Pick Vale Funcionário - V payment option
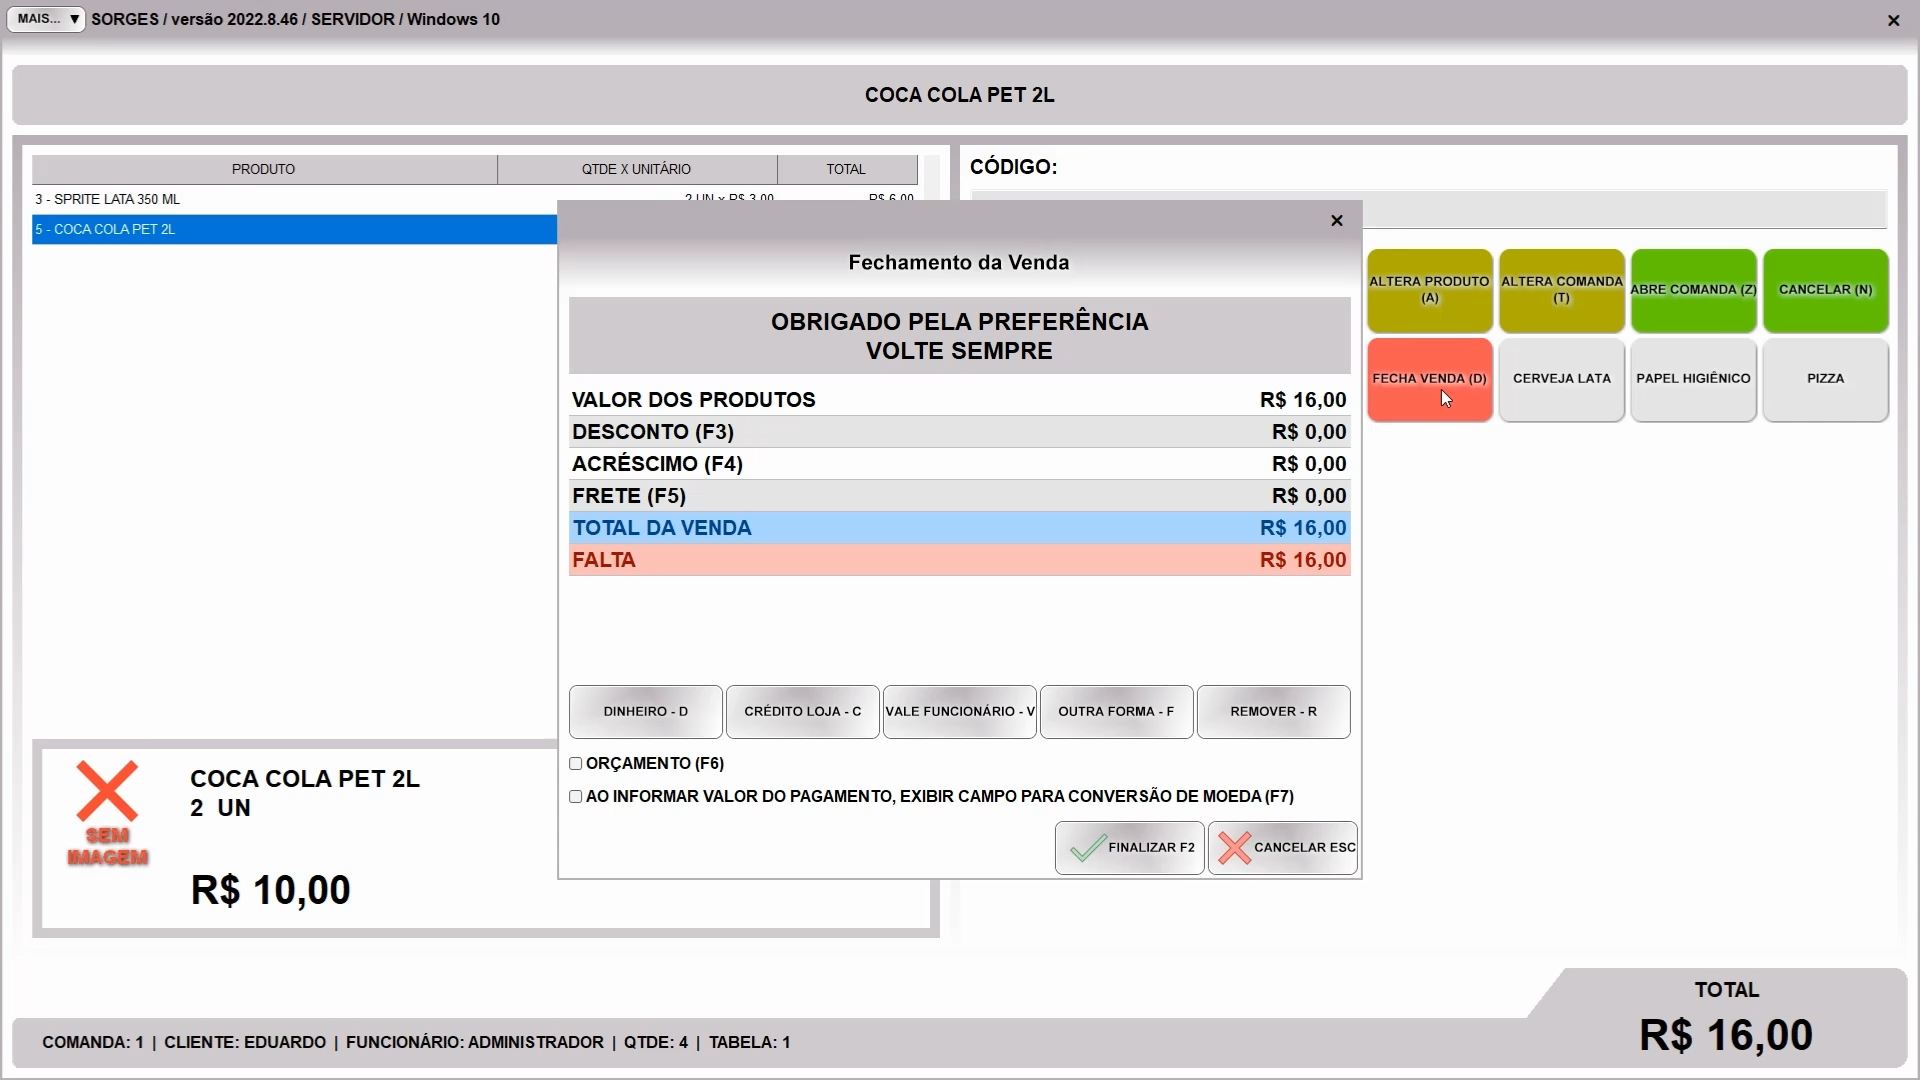1920x1080 pixels. point(959,712)
